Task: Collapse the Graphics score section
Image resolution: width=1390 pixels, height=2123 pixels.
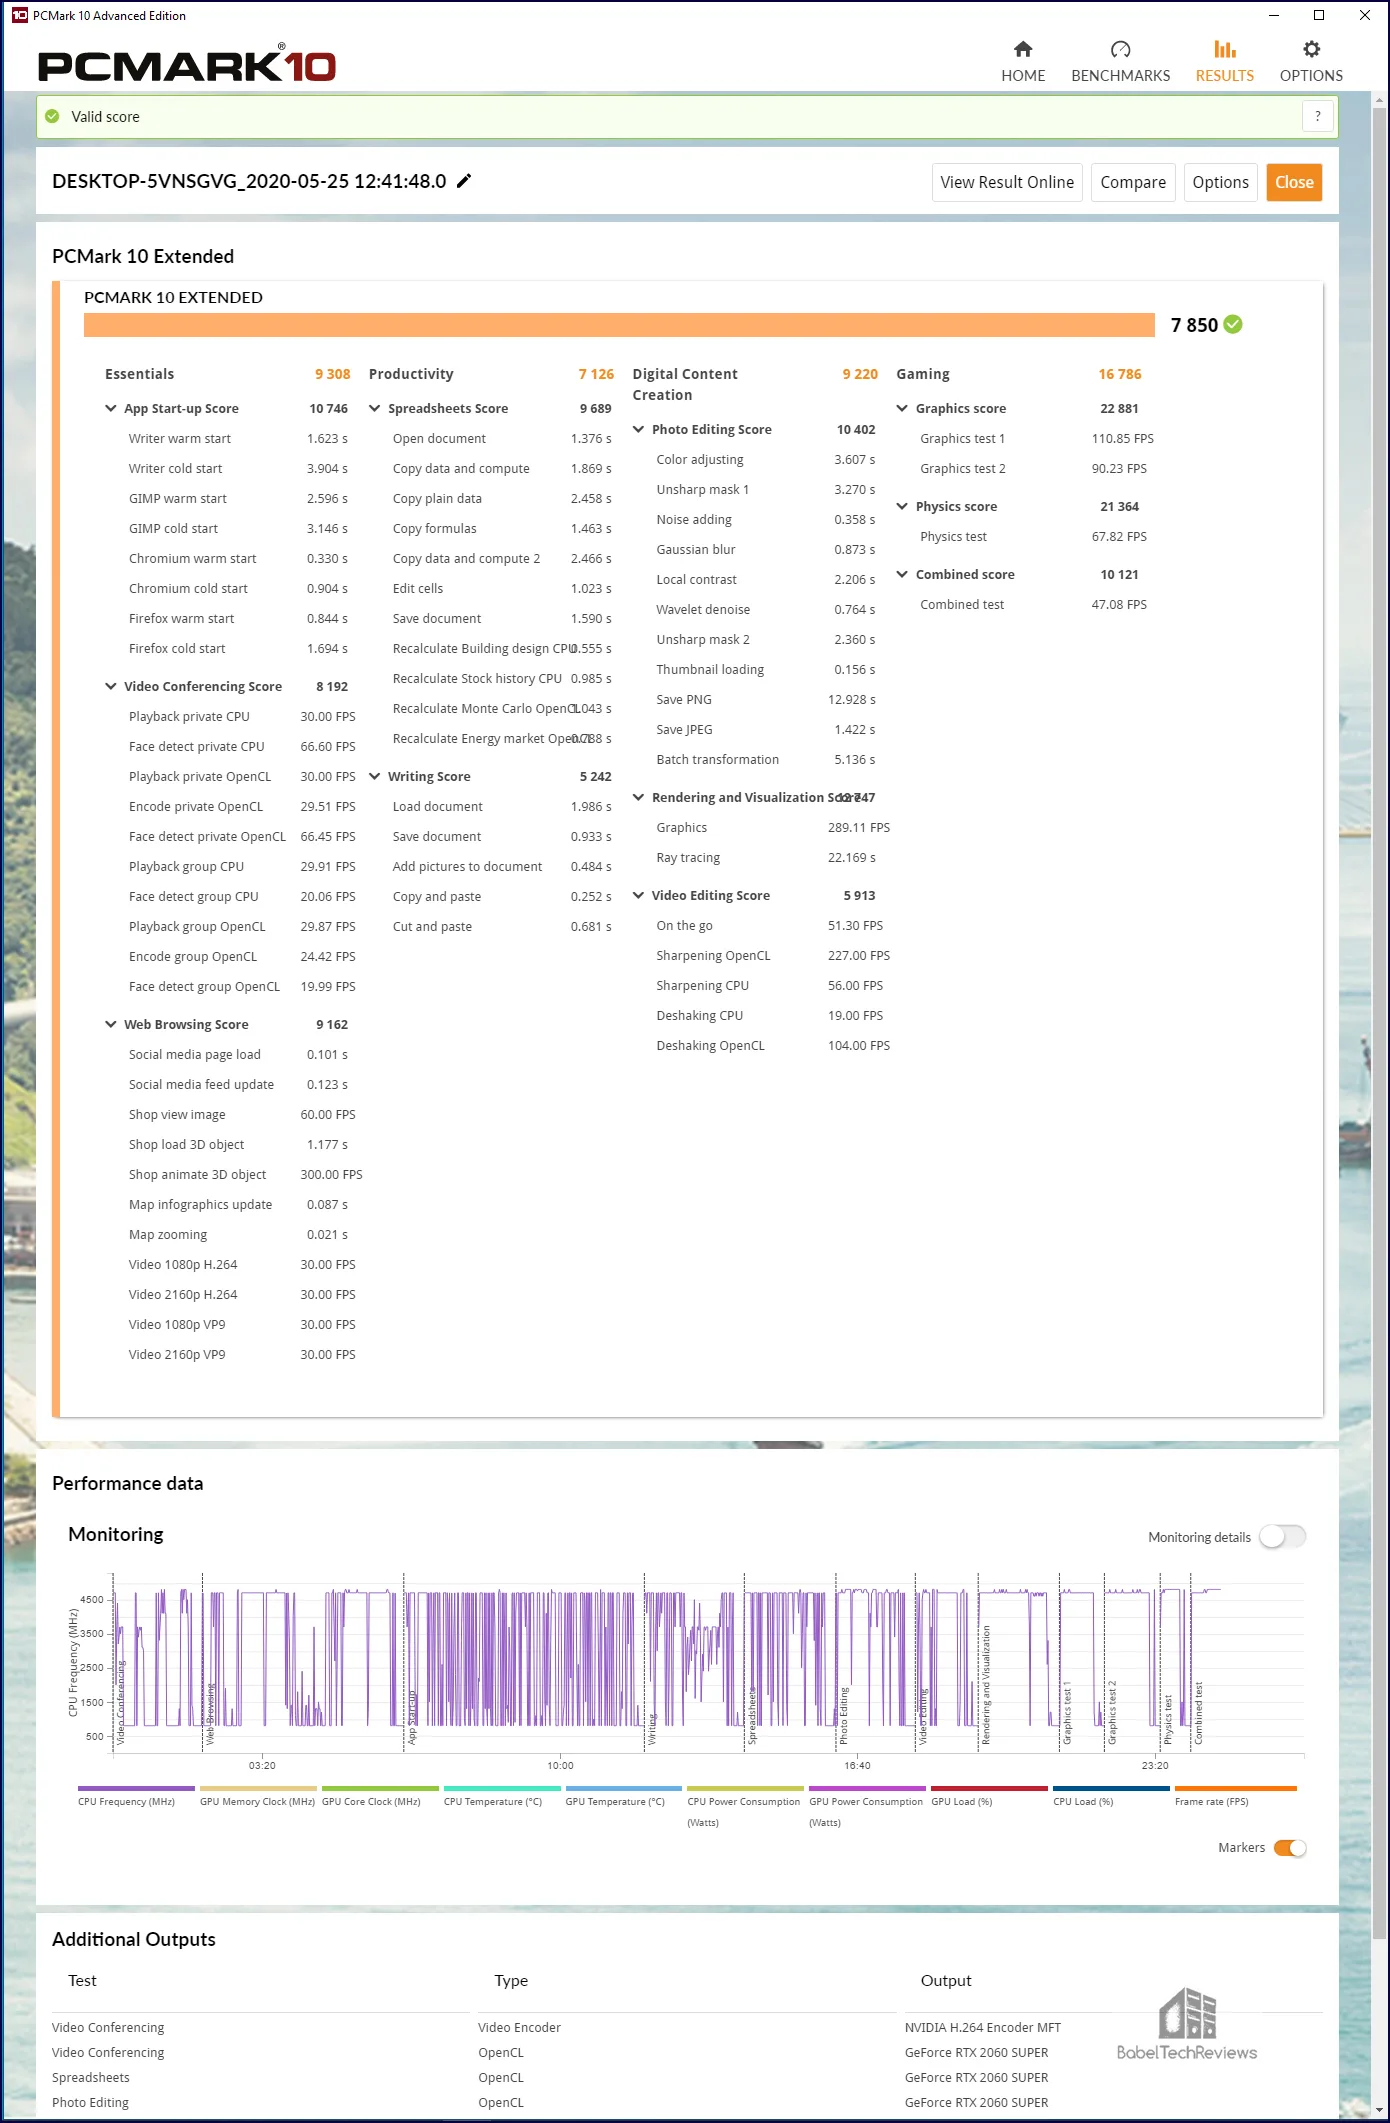Action: [x=902, y=408]
